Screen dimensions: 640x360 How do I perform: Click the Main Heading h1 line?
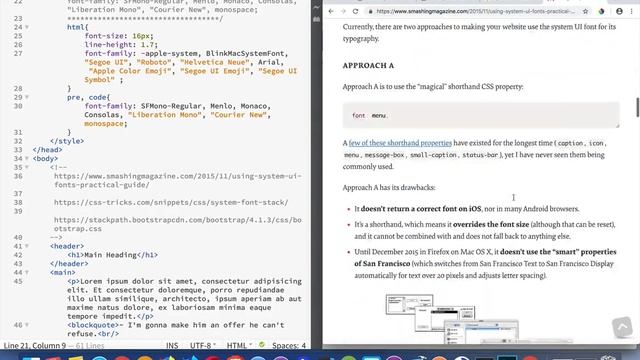[x=113, y=255]
